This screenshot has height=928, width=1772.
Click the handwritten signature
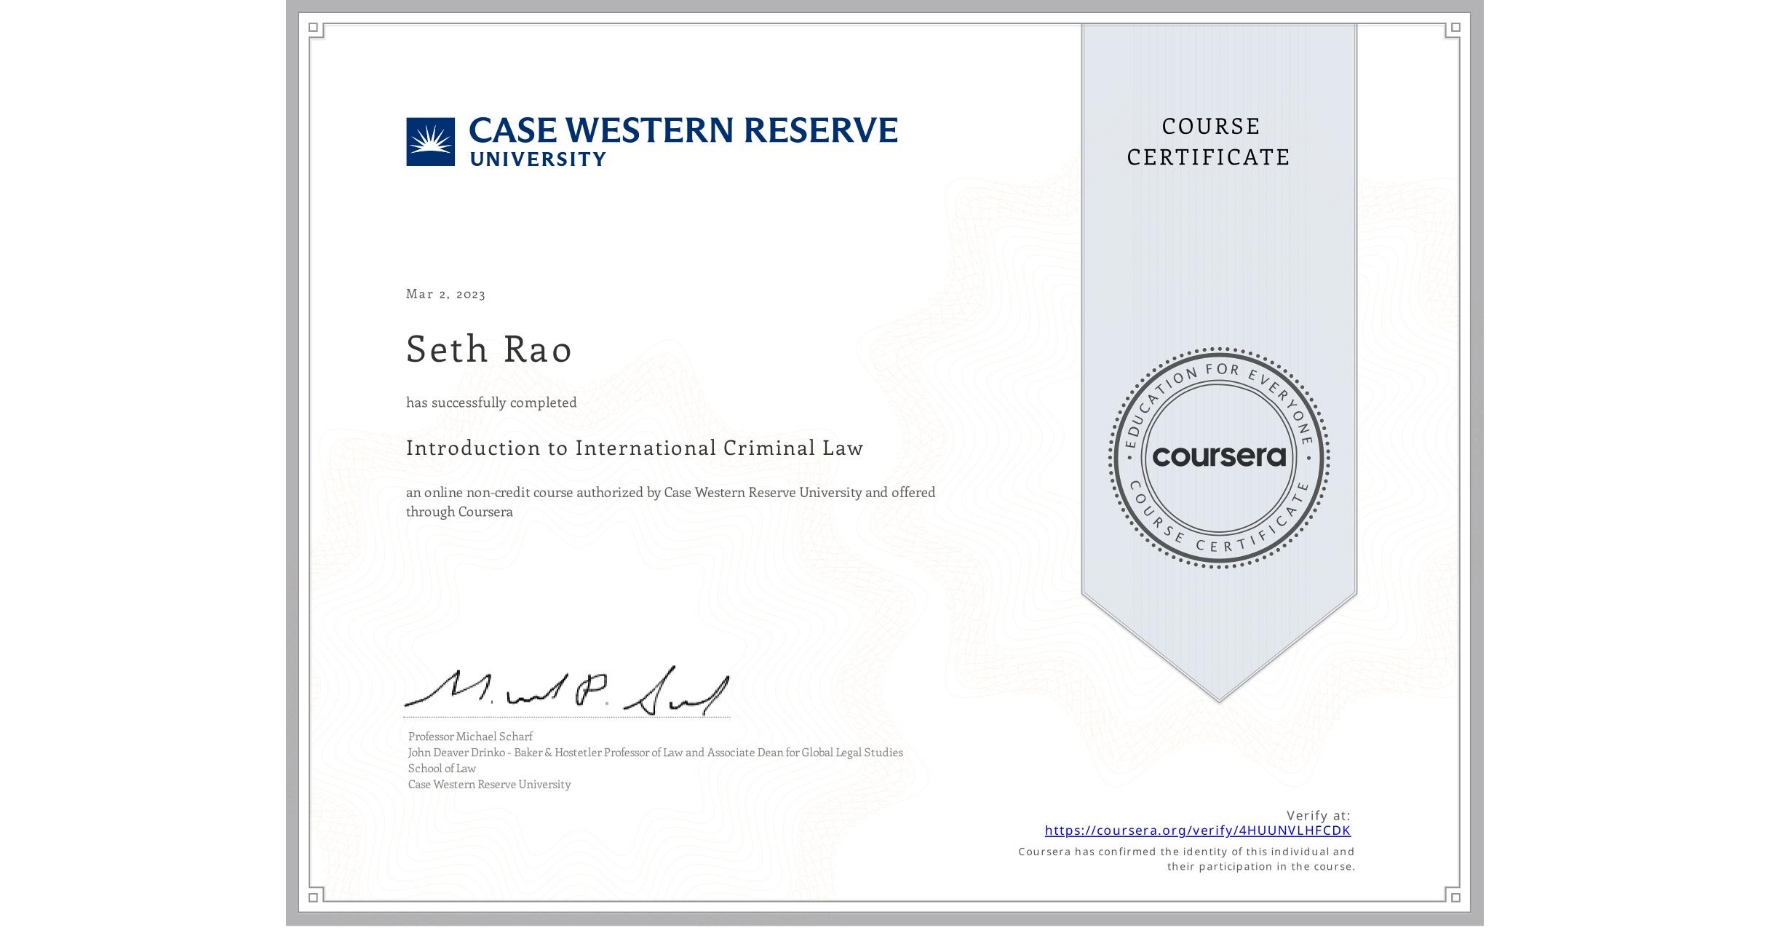point(567,691)
